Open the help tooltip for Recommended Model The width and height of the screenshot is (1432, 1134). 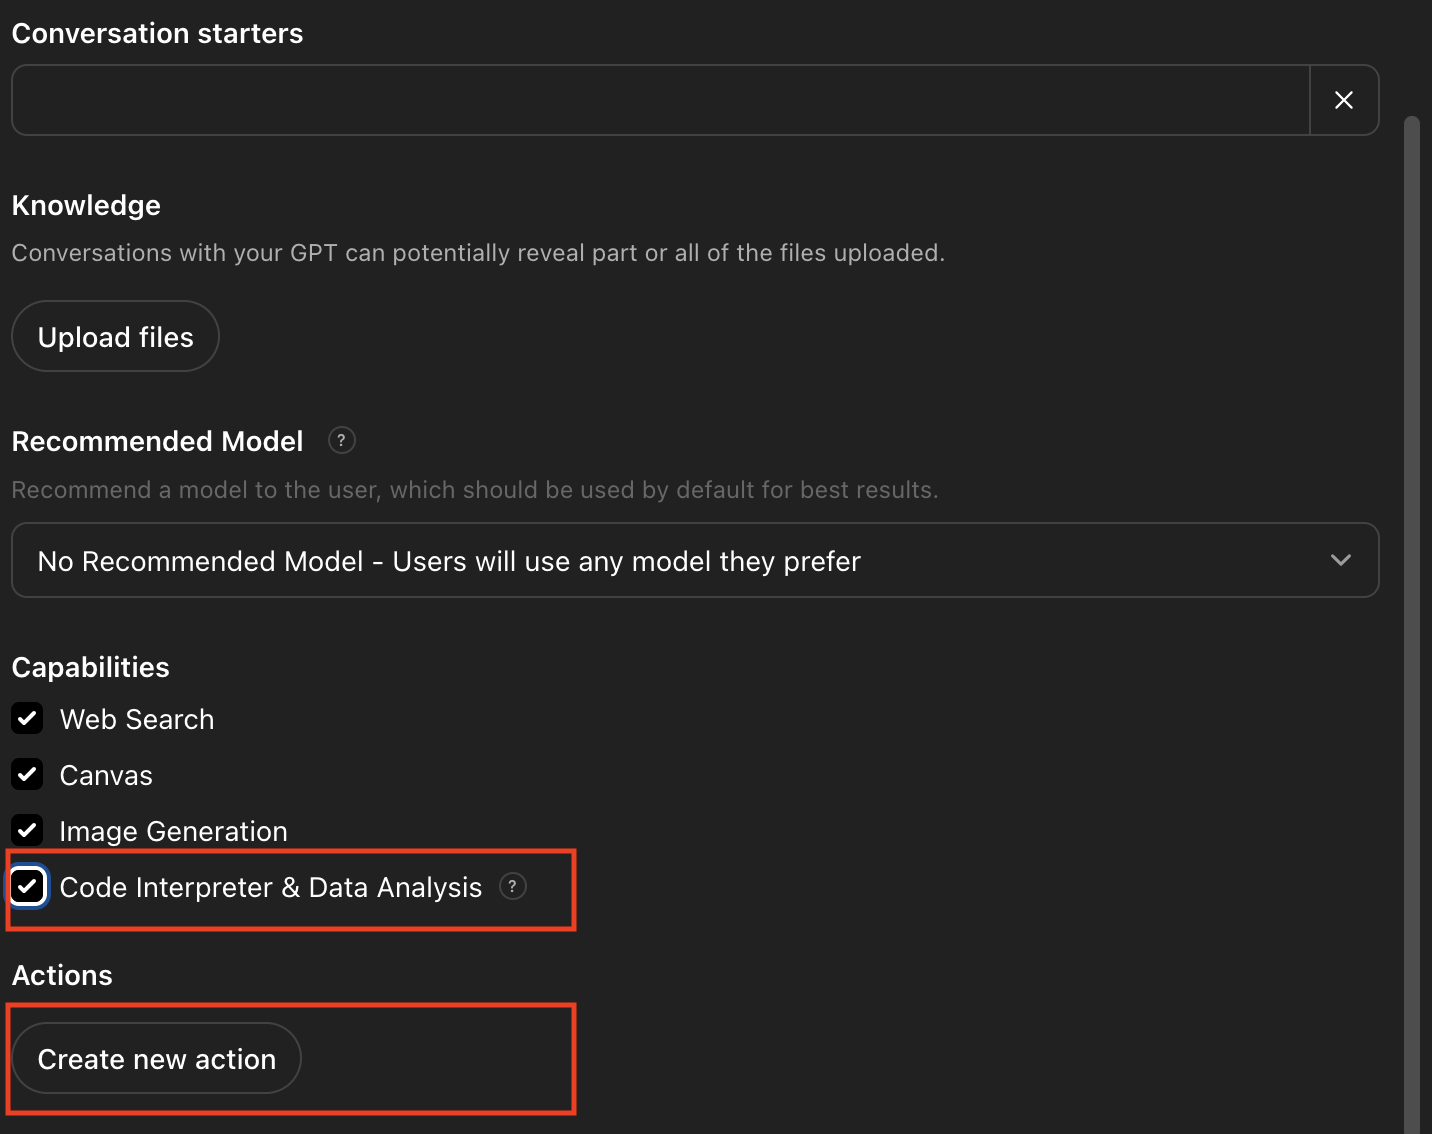(341, 440)
